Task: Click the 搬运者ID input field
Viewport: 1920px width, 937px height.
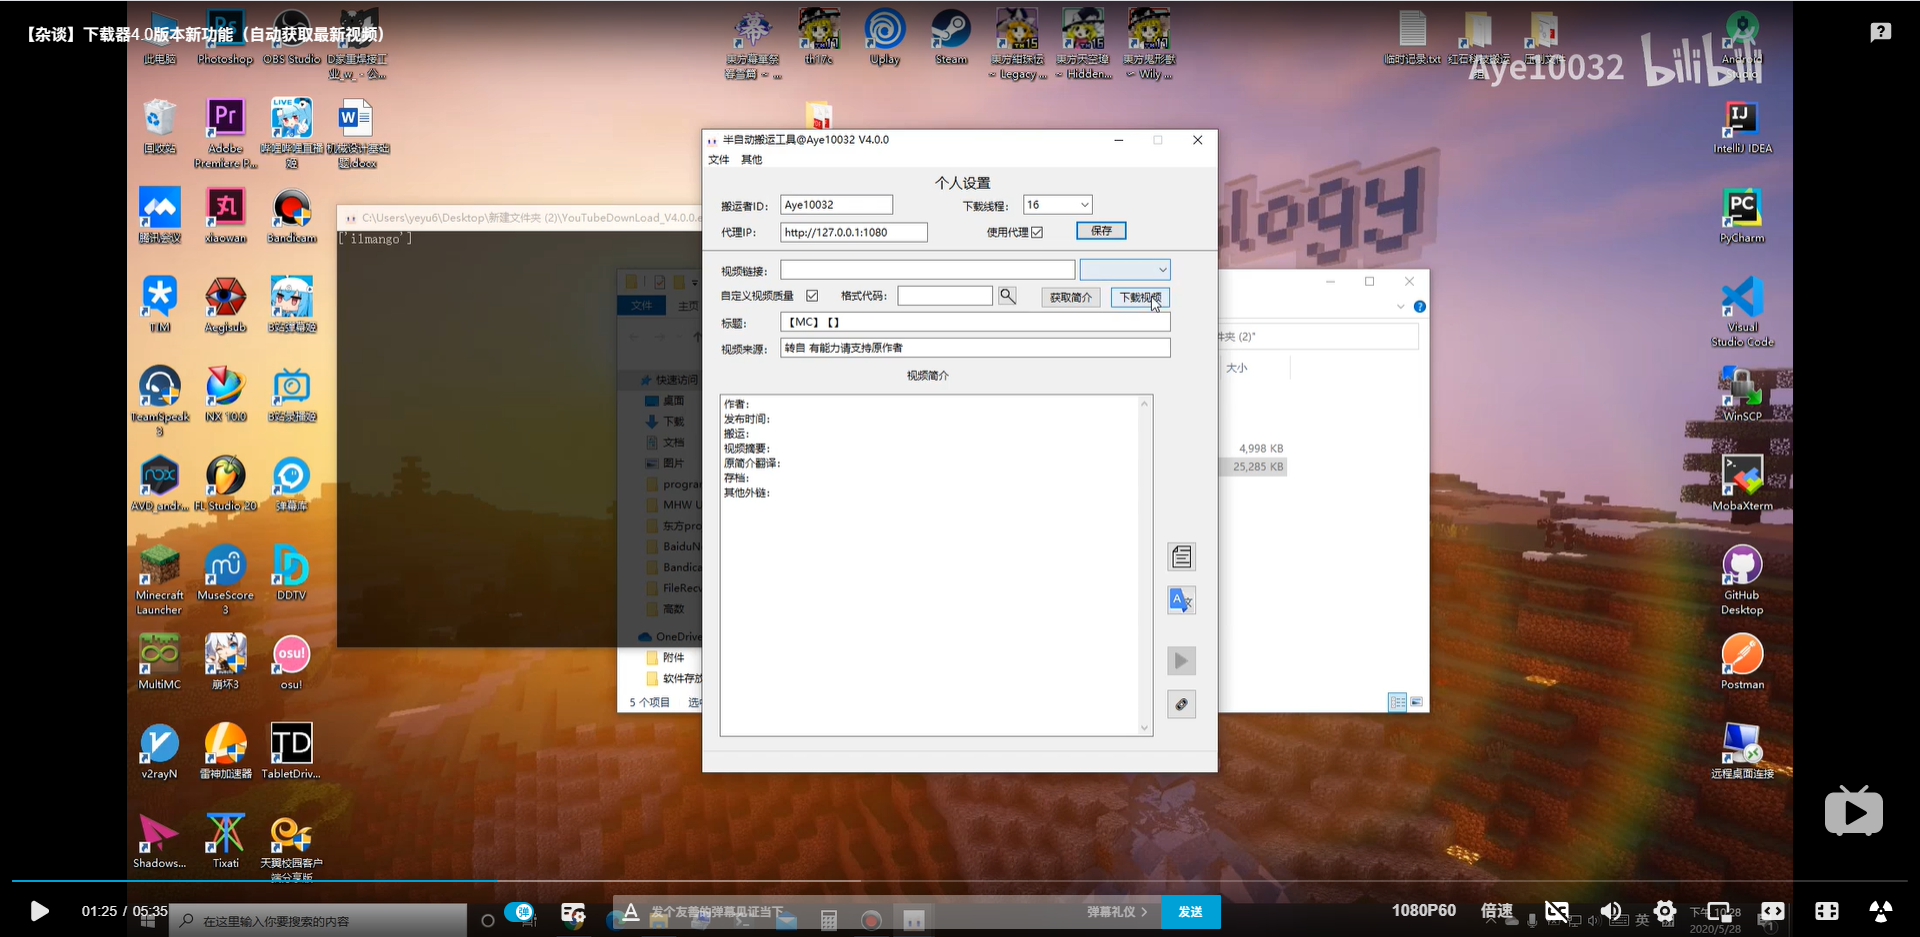Action: pyautogui.click(x=836, y=205)
